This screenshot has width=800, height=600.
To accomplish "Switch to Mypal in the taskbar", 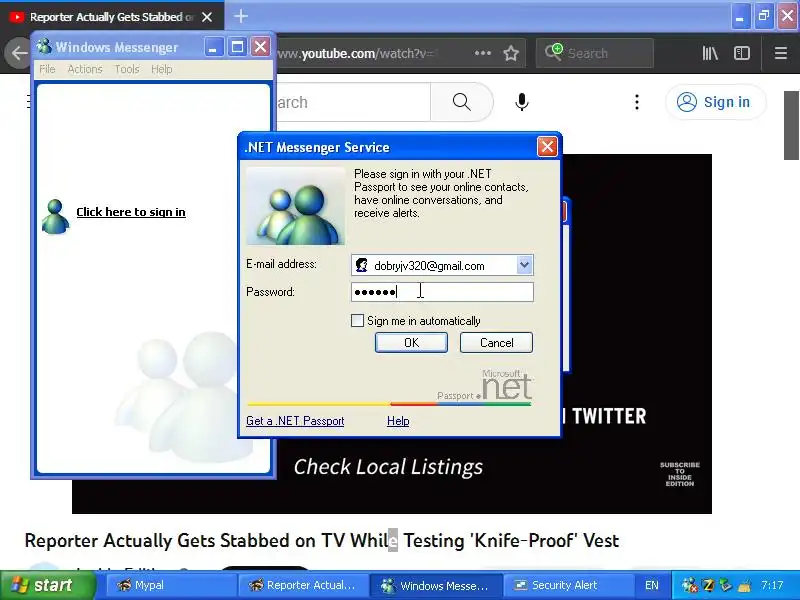I will click(171, 585).
